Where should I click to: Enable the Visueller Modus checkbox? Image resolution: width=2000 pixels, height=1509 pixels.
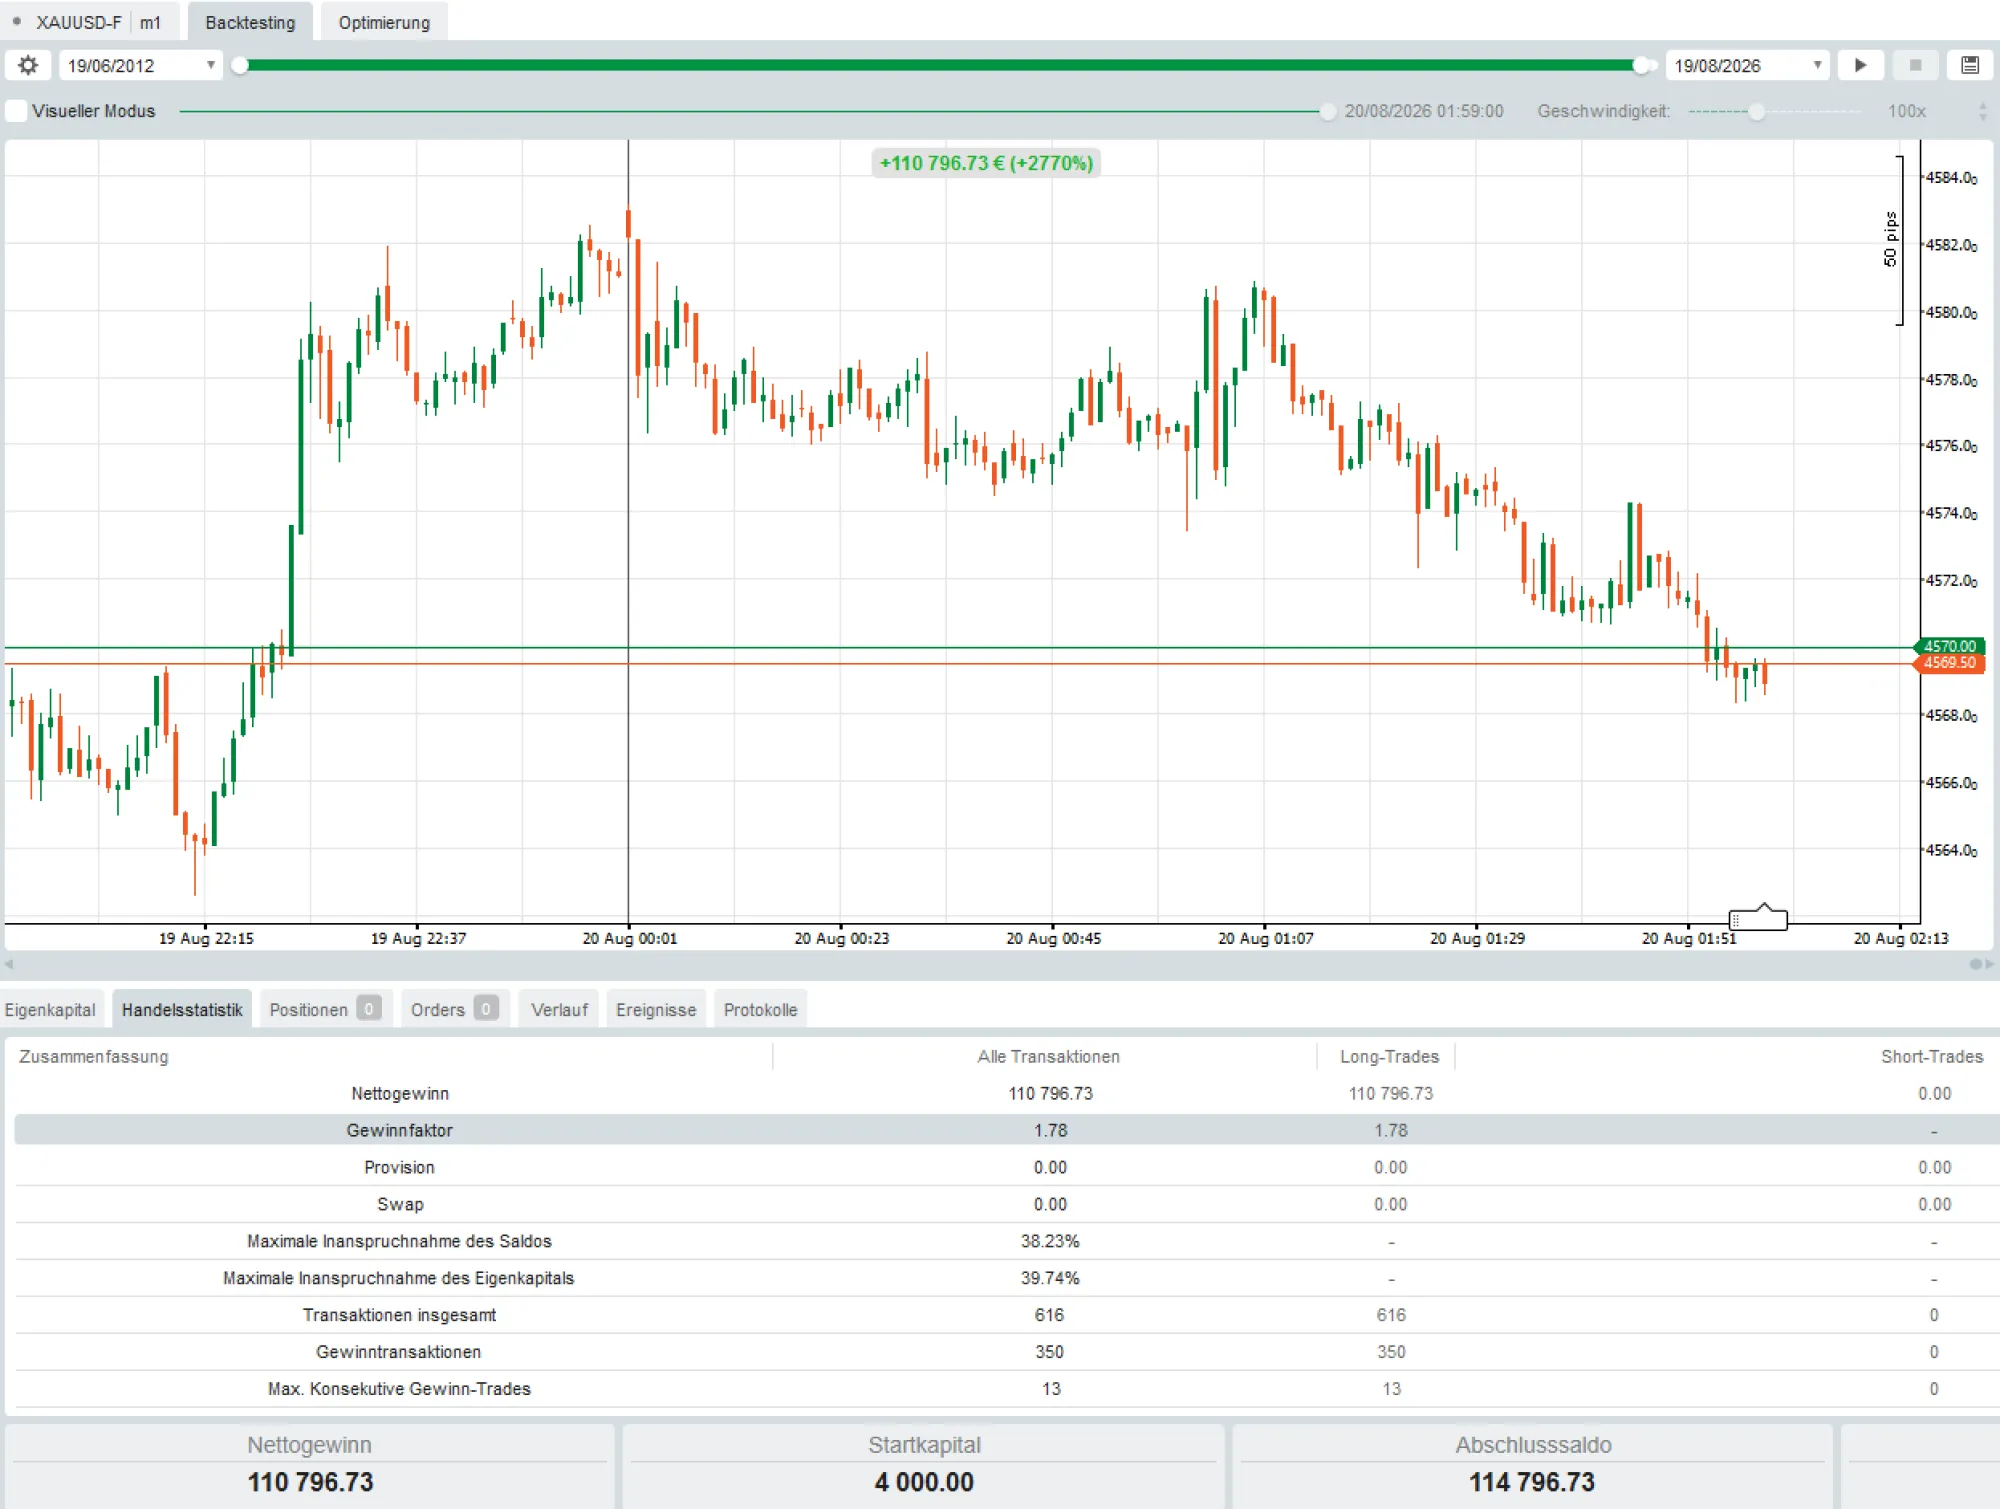click(x=17, y=111)
